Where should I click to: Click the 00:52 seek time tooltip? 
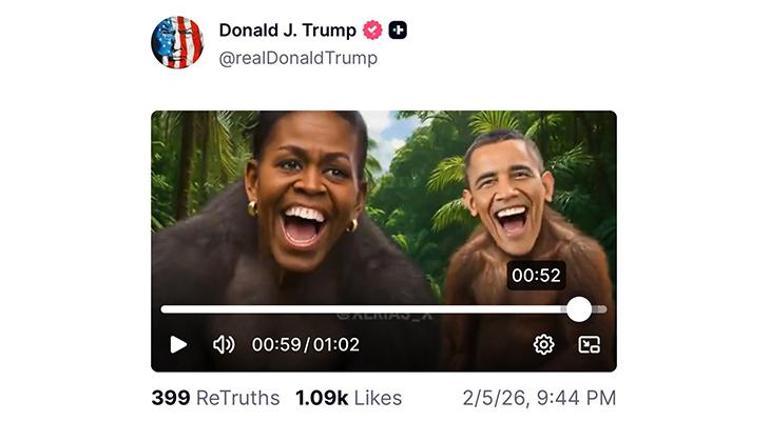pos(536,275)
